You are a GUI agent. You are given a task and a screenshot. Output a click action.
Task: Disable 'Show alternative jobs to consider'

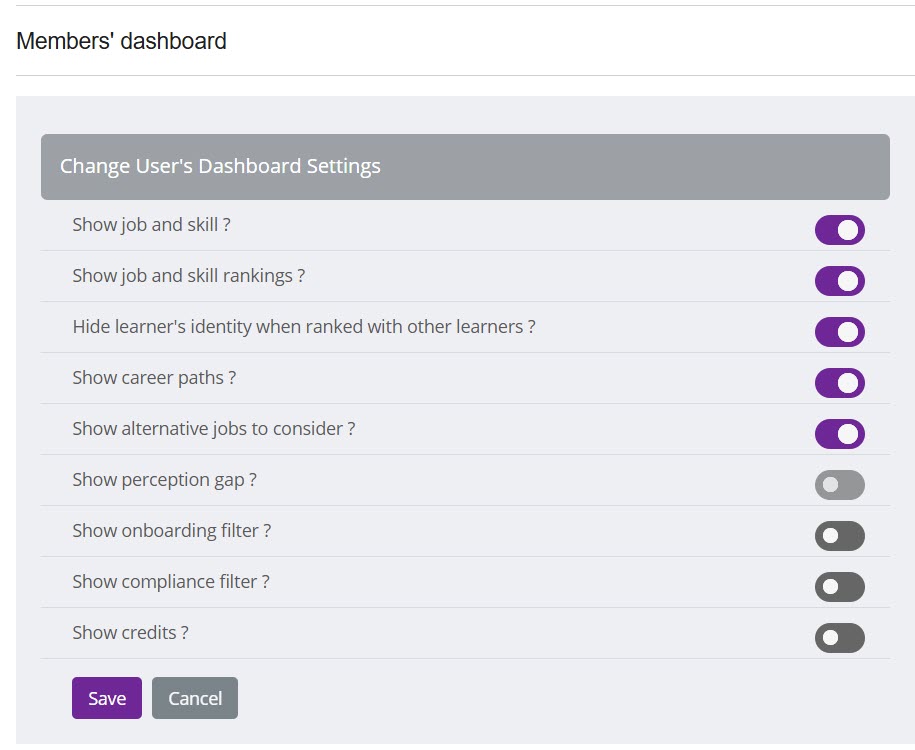point(840,434)
